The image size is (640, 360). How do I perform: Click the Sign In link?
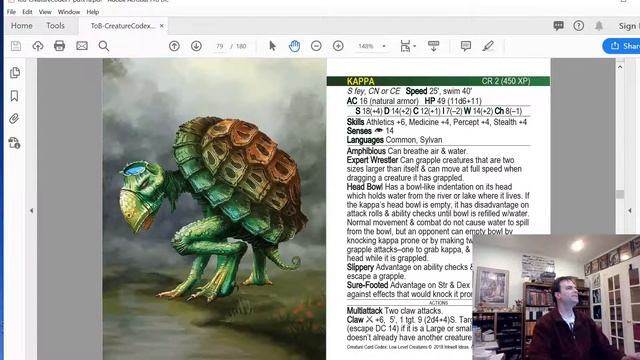point(629,26)
